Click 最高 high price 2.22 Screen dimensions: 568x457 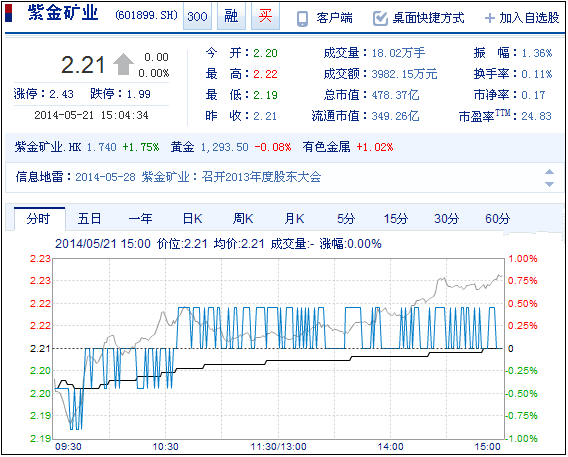point(265,74)
